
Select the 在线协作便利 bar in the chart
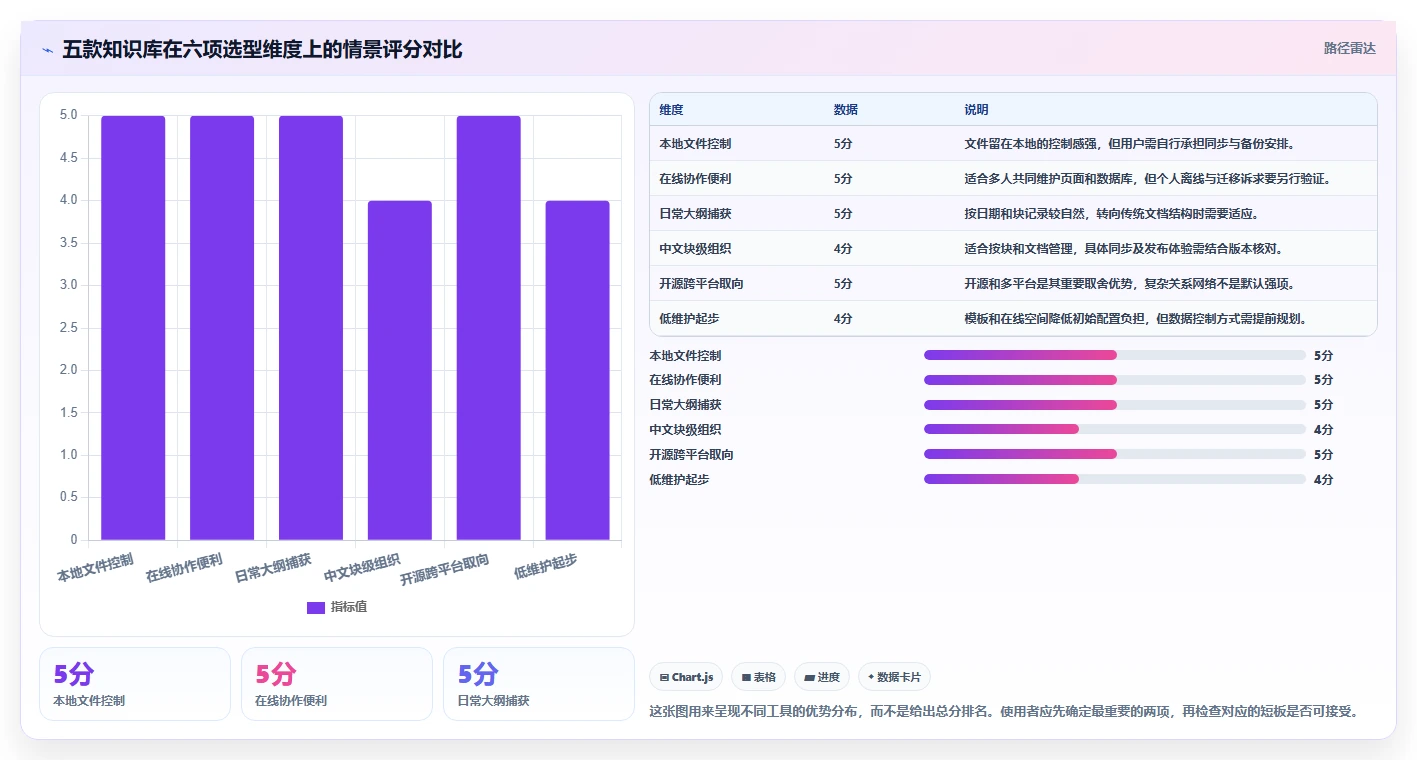(x=222, y=328)
